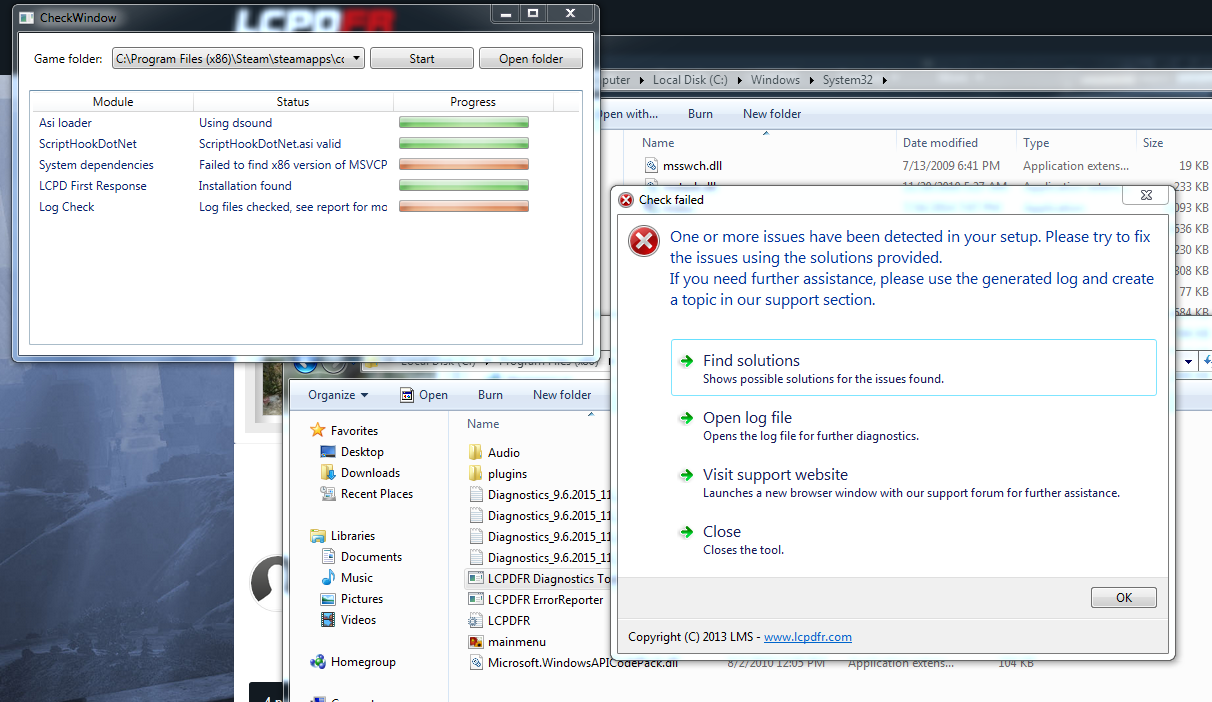Click the Progress column header
The width and height of the screenshot is (1212, 702).
tap(473, 102)
